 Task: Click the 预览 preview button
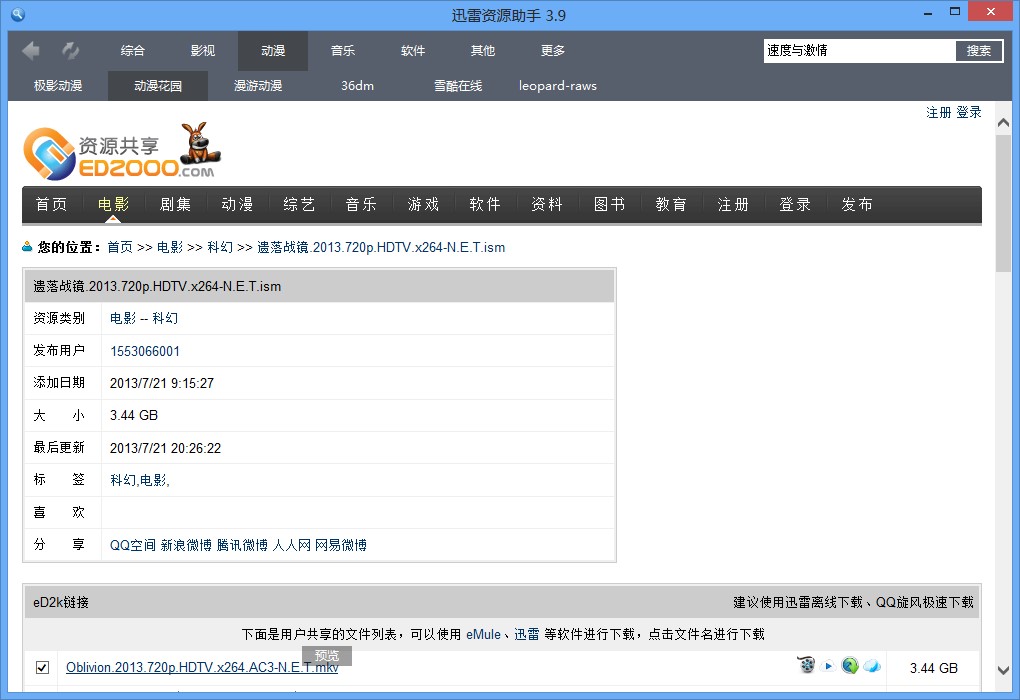[x=327, y=655]
